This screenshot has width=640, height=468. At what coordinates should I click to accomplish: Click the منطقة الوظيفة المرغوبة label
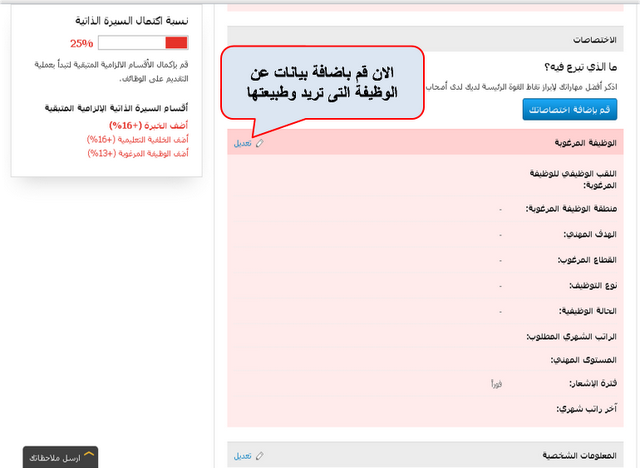[x=571, y=209]
